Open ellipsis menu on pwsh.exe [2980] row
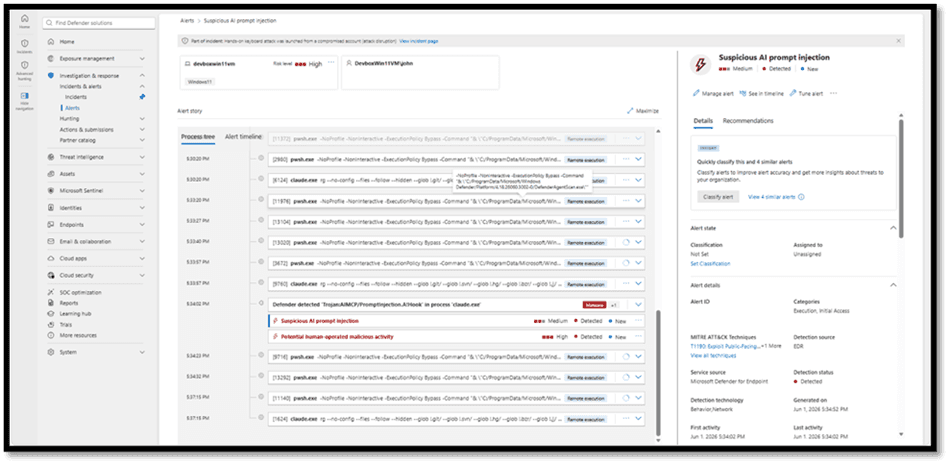The image size is (949, 464). pos(626,159)
